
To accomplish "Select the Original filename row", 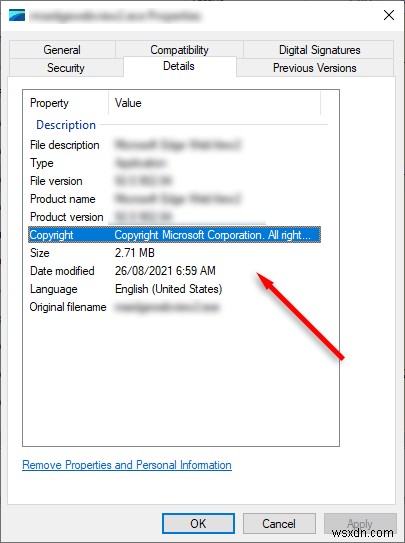I will (x=174, y=307).
